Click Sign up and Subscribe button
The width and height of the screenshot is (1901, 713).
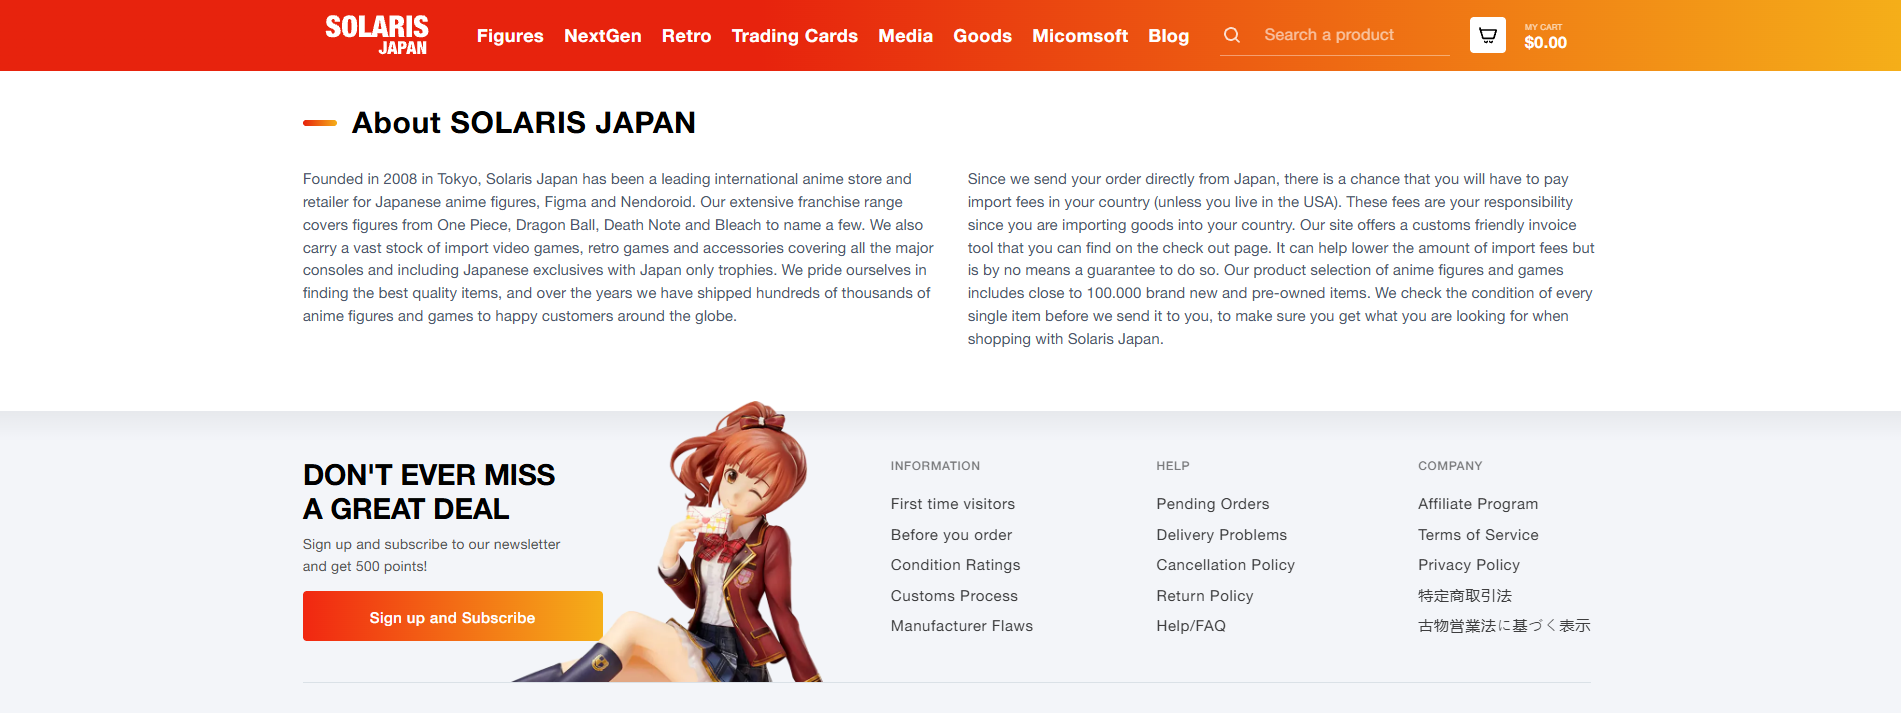[453, 616]
